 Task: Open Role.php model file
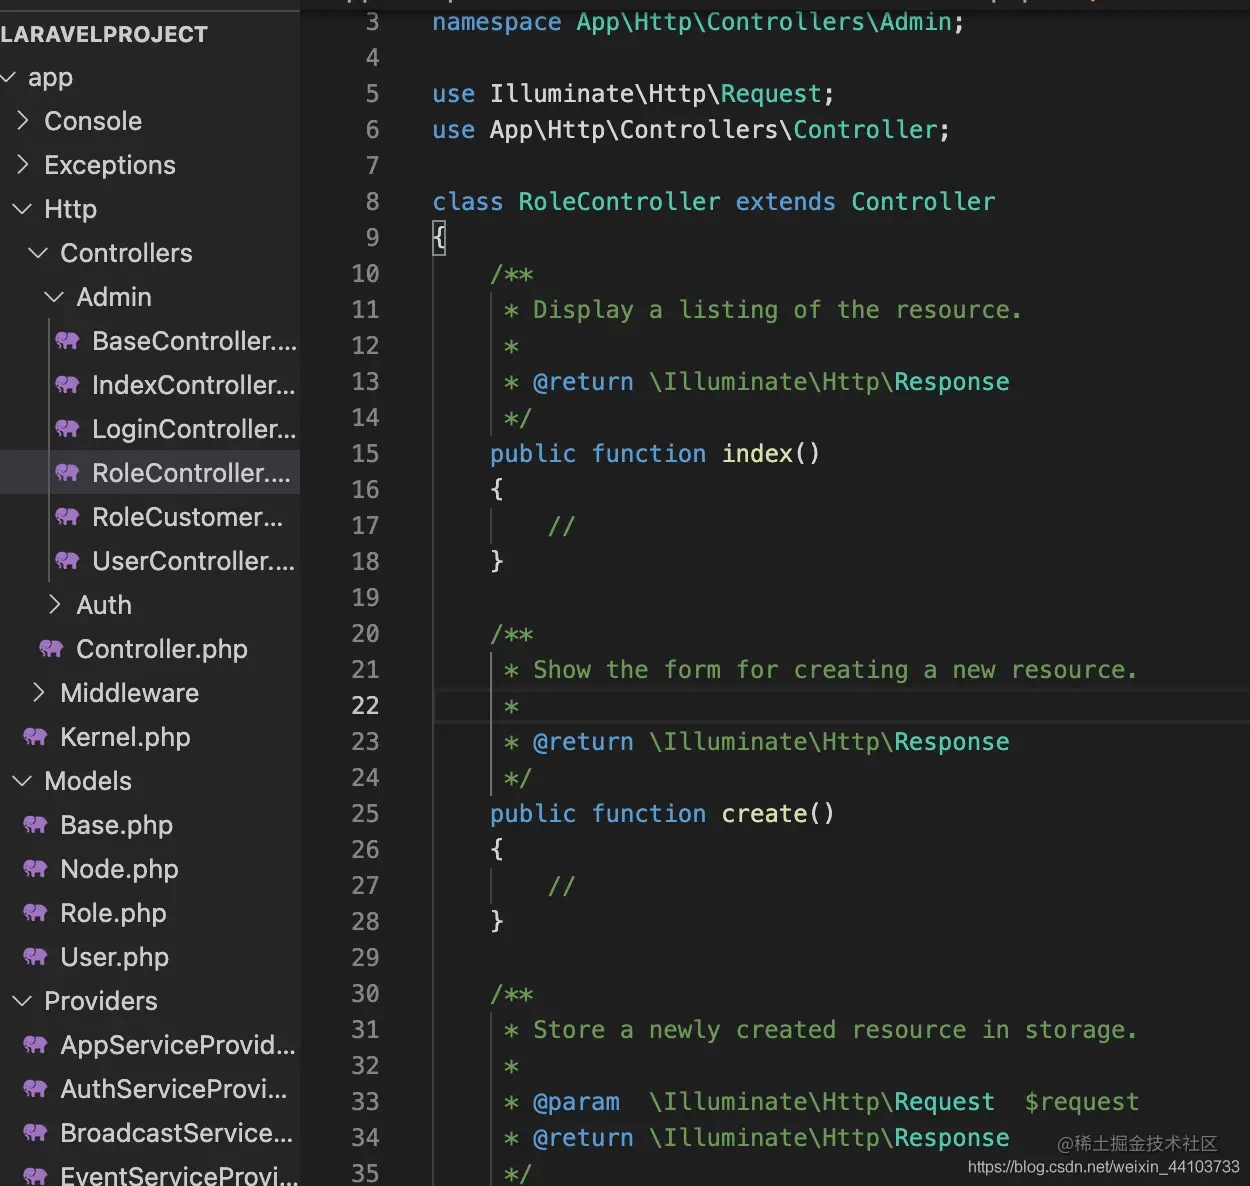tap(150, 913)
